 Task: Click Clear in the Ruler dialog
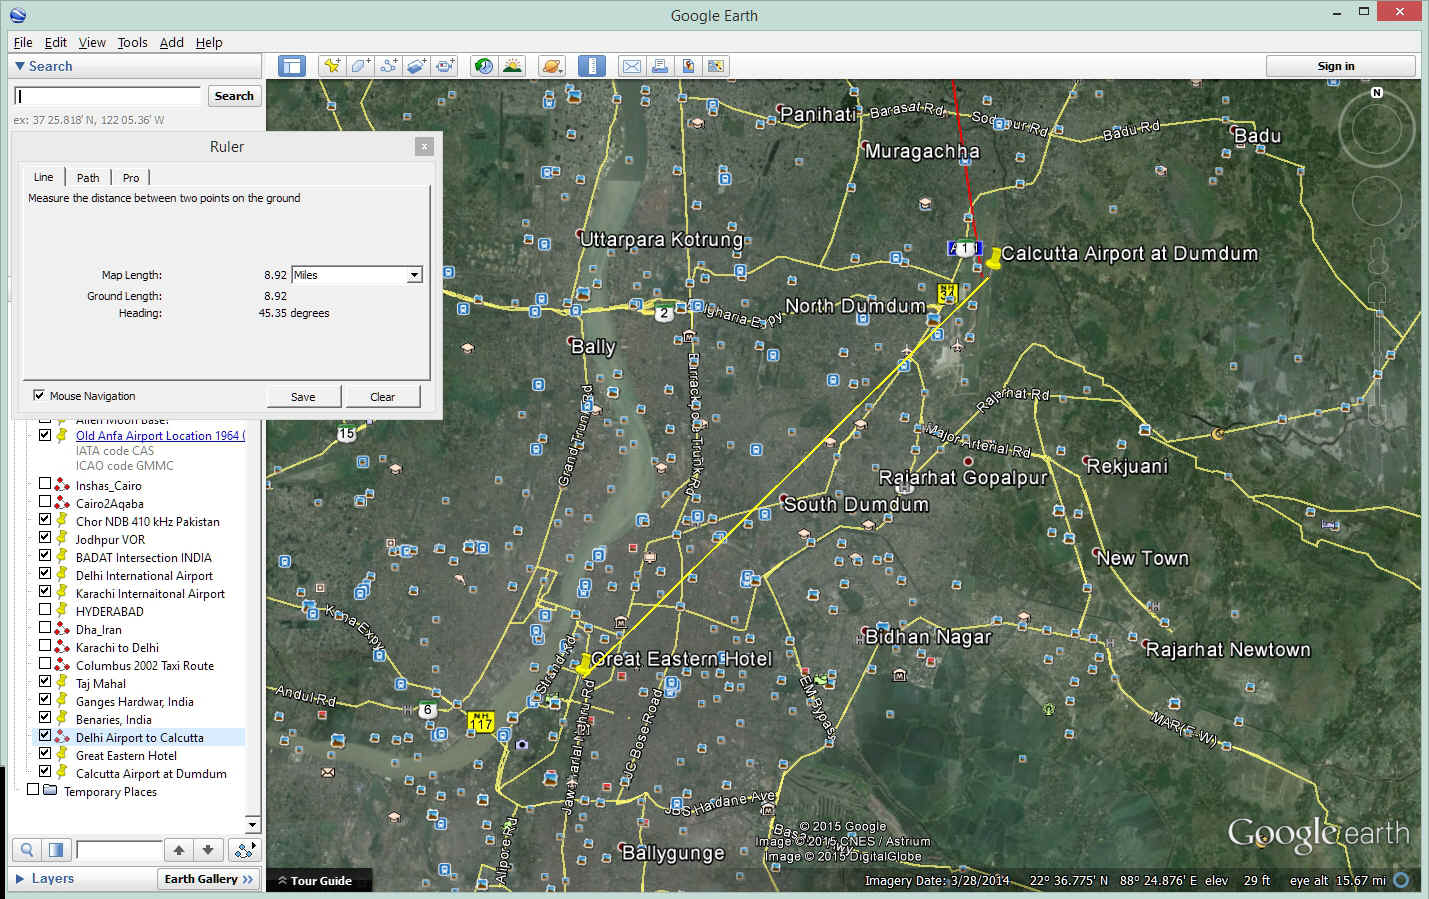[382, 397]
